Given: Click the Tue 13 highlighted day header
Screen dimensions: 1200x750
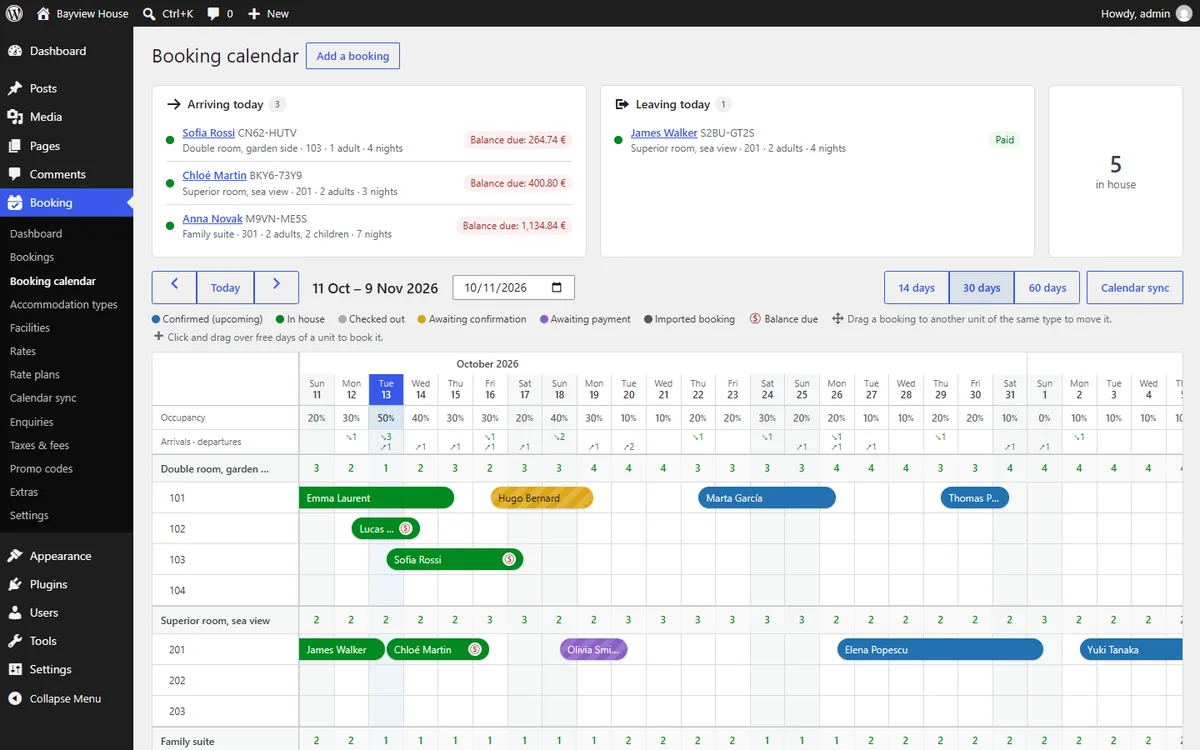Looking at the screenshot, I should [386, 390].
